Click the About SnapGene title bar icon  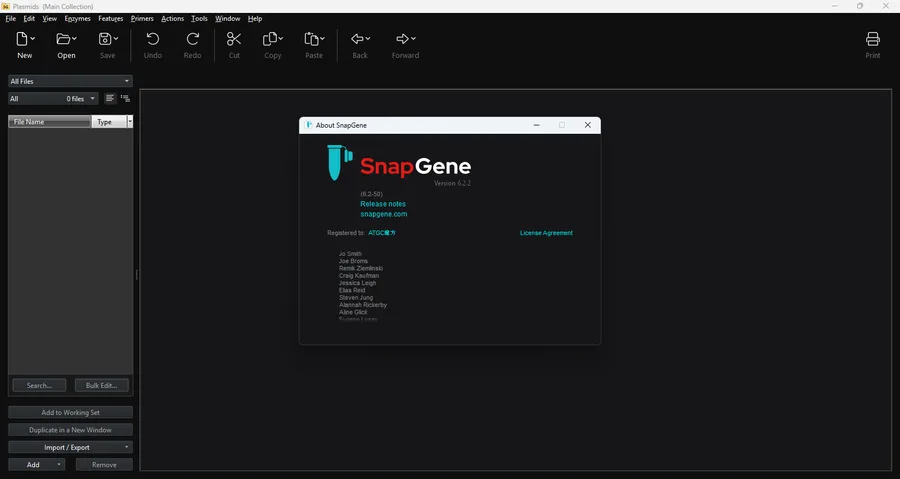[309, 125]
